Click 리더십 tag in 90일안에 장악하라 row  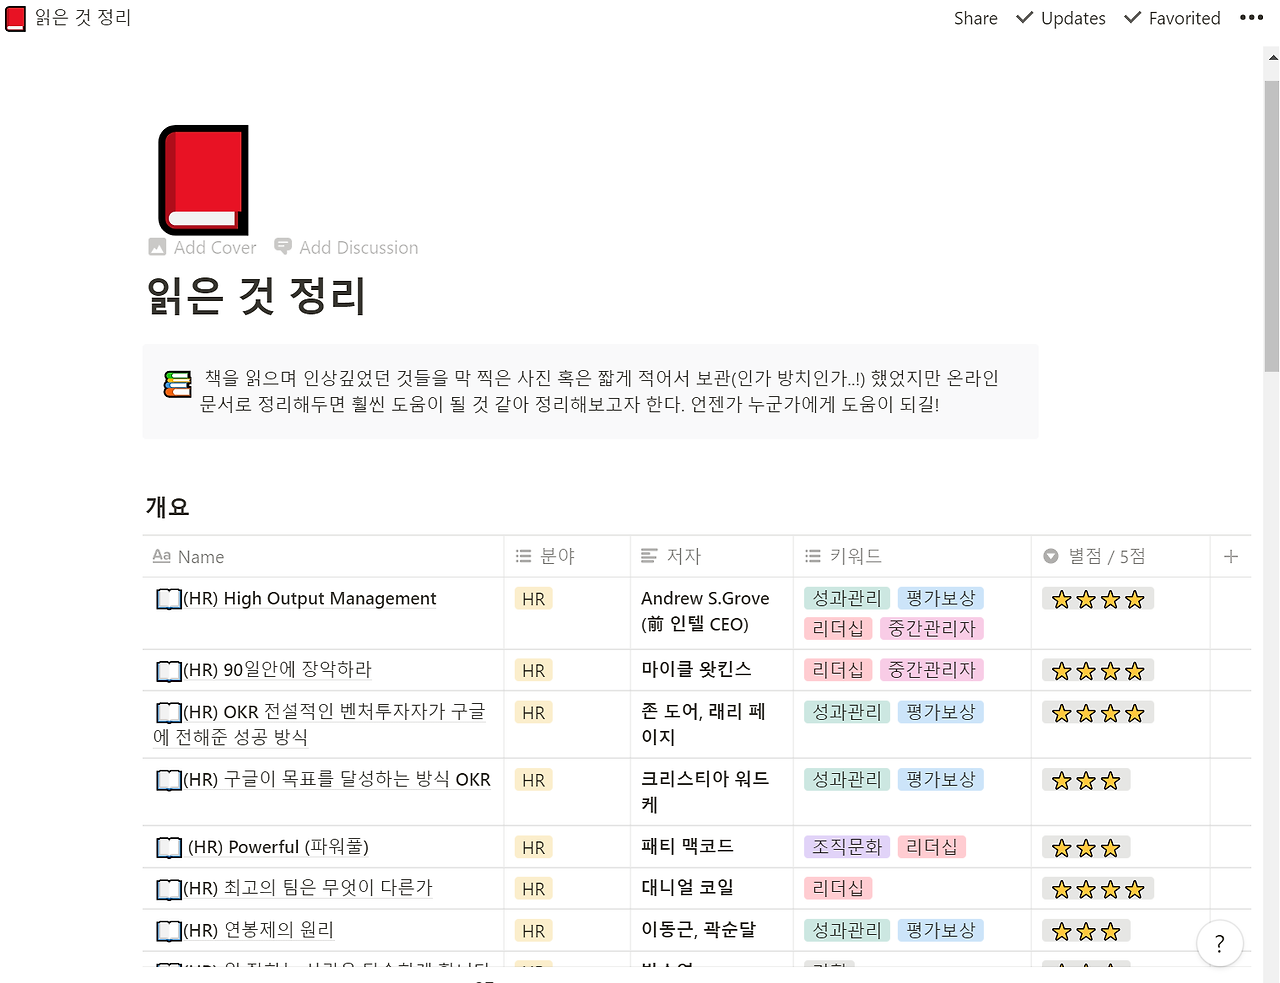838,670
